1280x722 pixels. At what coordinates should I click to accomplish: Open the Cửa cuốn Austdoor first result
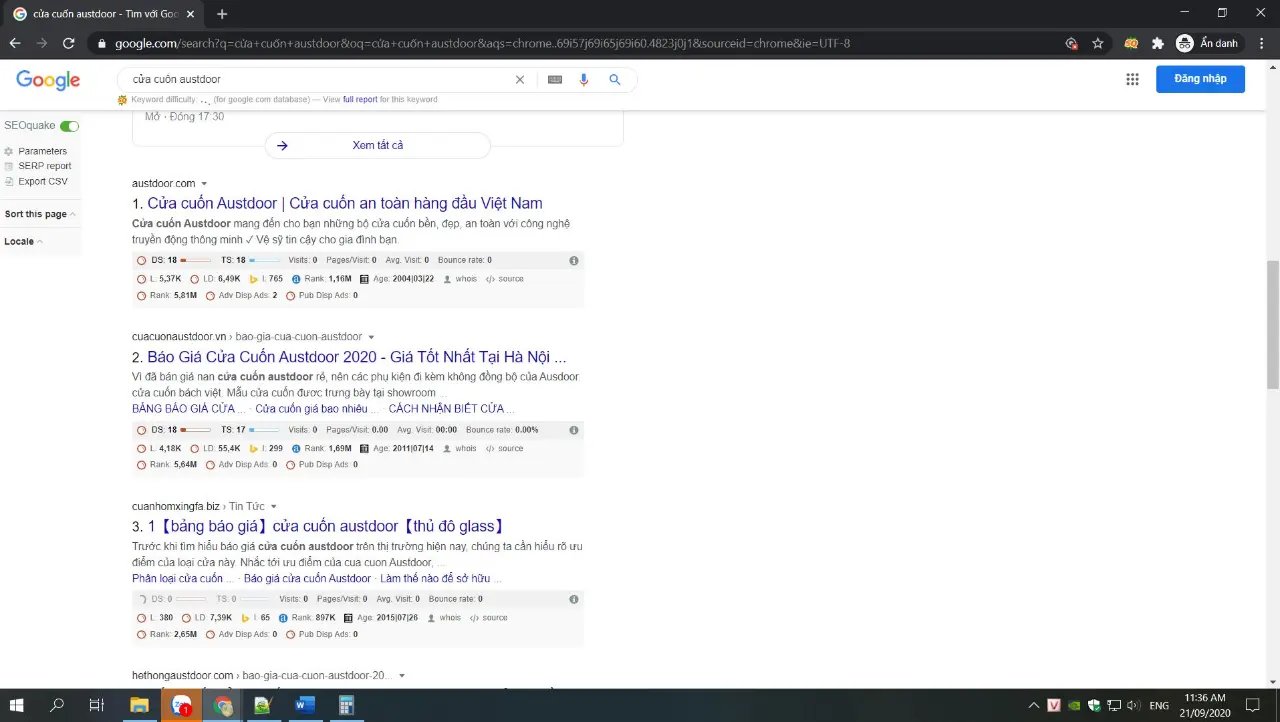click(345, 204)
